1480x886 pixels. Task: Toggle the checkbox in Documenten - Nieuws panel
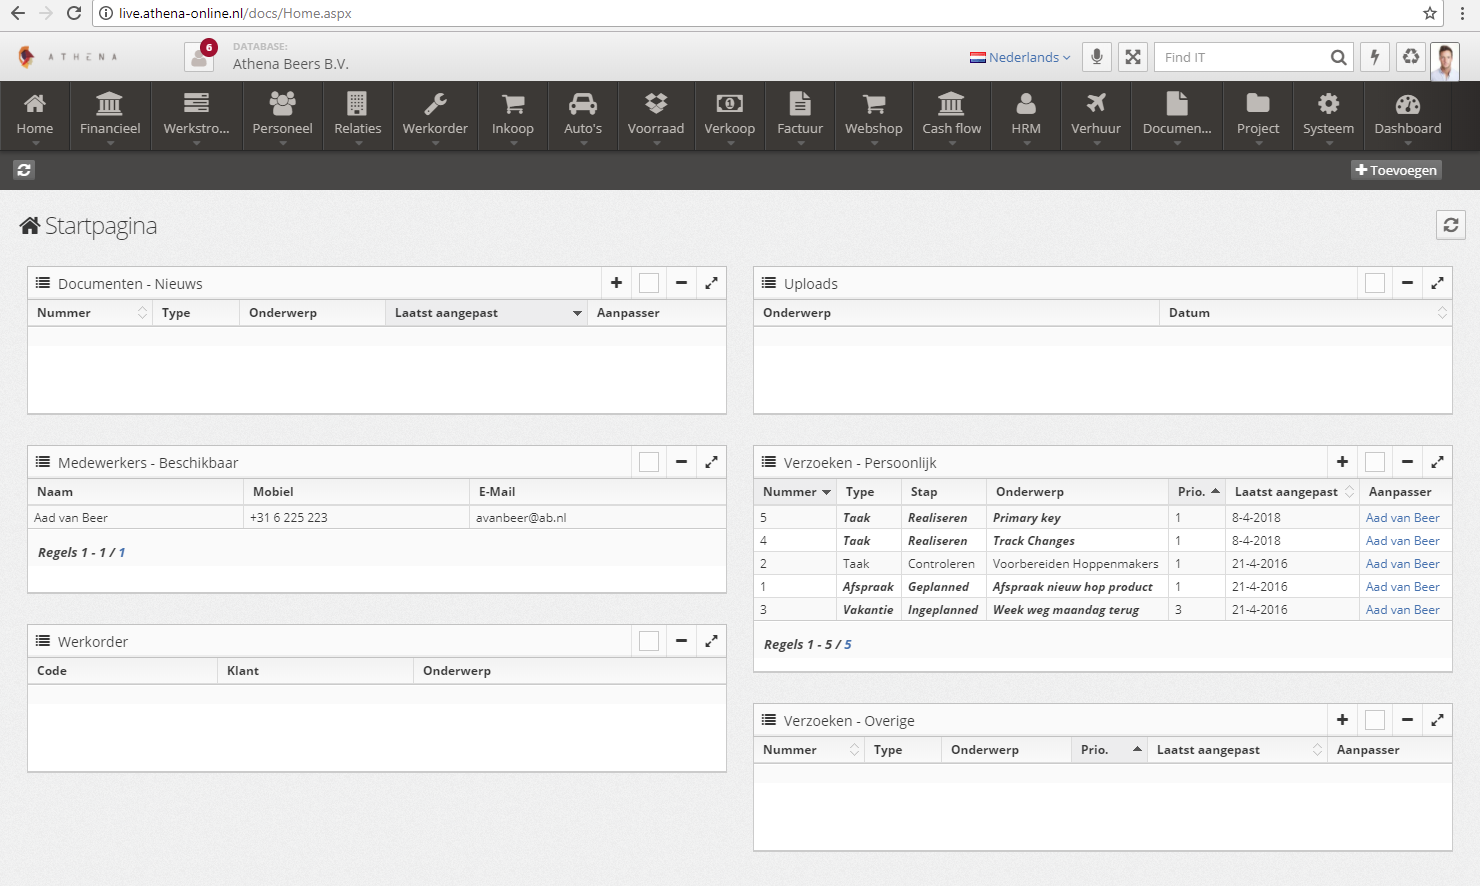[x=649, y=283]
